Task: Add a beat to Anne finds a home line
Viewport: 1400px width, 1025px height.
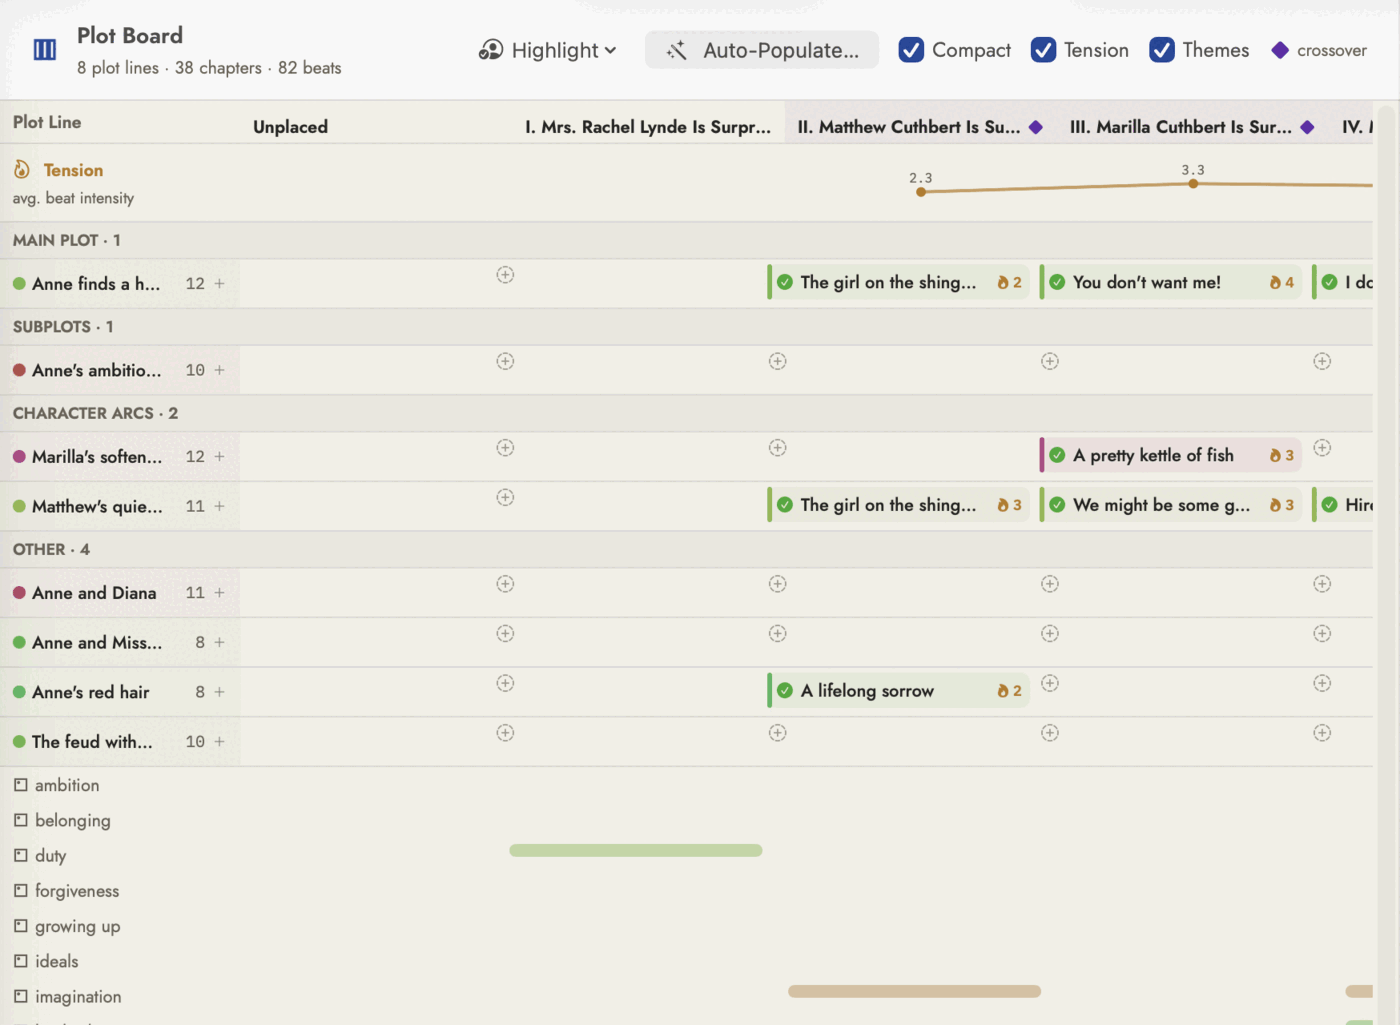Action: click(219, 284)
